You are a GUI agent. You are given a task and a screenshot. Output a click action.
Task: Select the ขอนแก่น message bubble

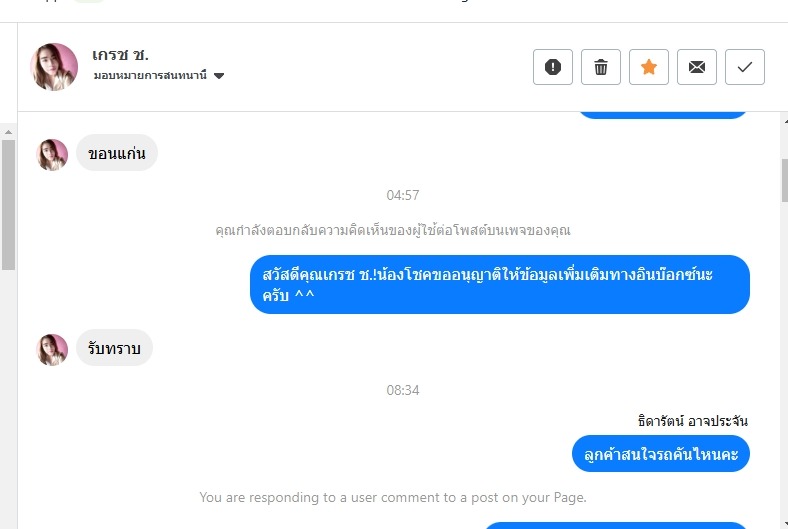click(116, 153)
